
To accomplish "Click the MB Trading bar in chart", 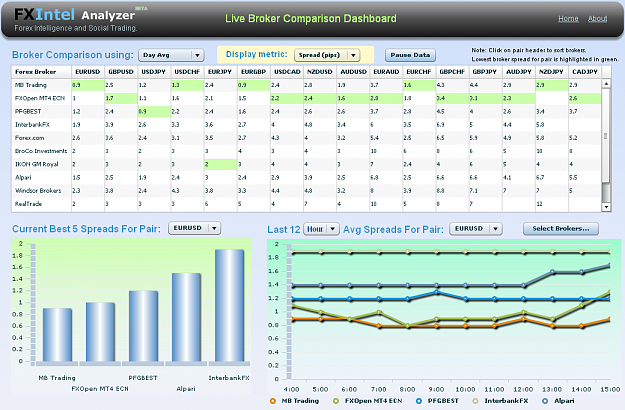I will click(57, 335).
